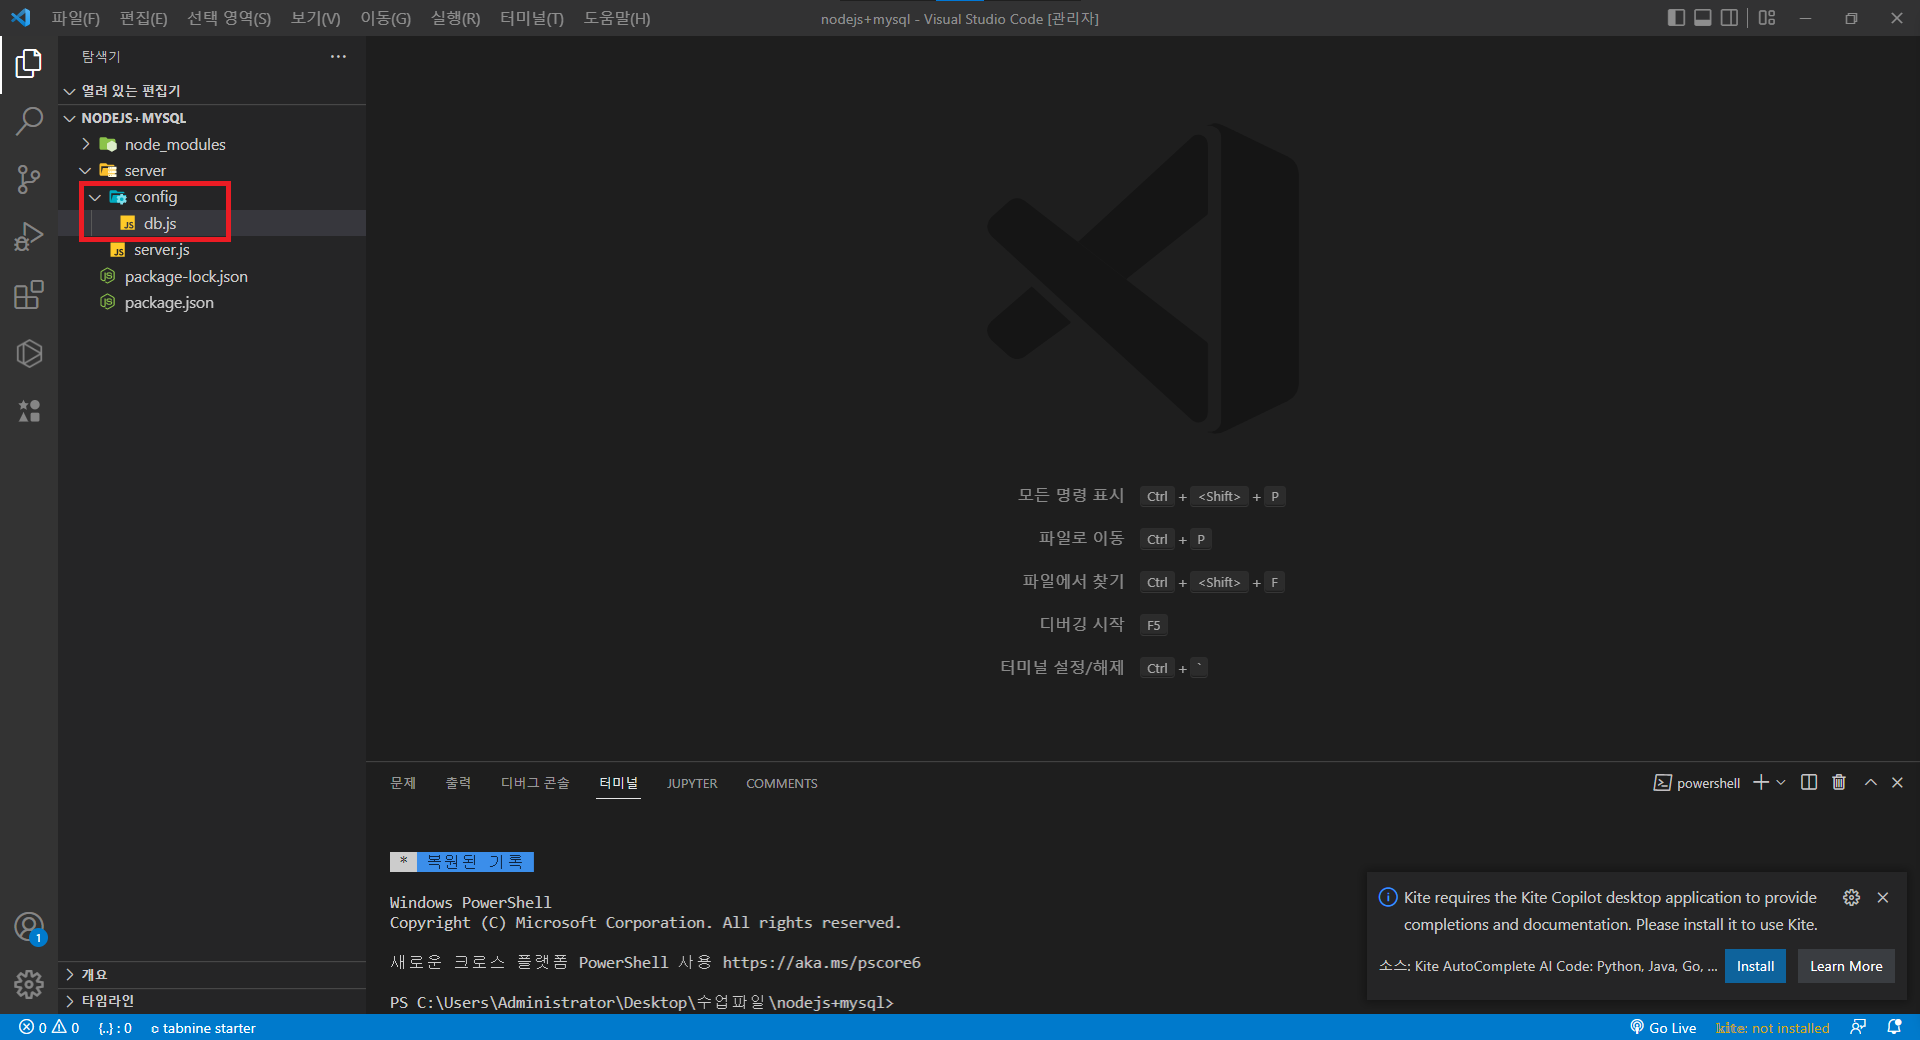The image size is (1920, 1040).
Task: Click the aka.ms/pscore6 link in terminal
Action: click(x=821, y=962)
